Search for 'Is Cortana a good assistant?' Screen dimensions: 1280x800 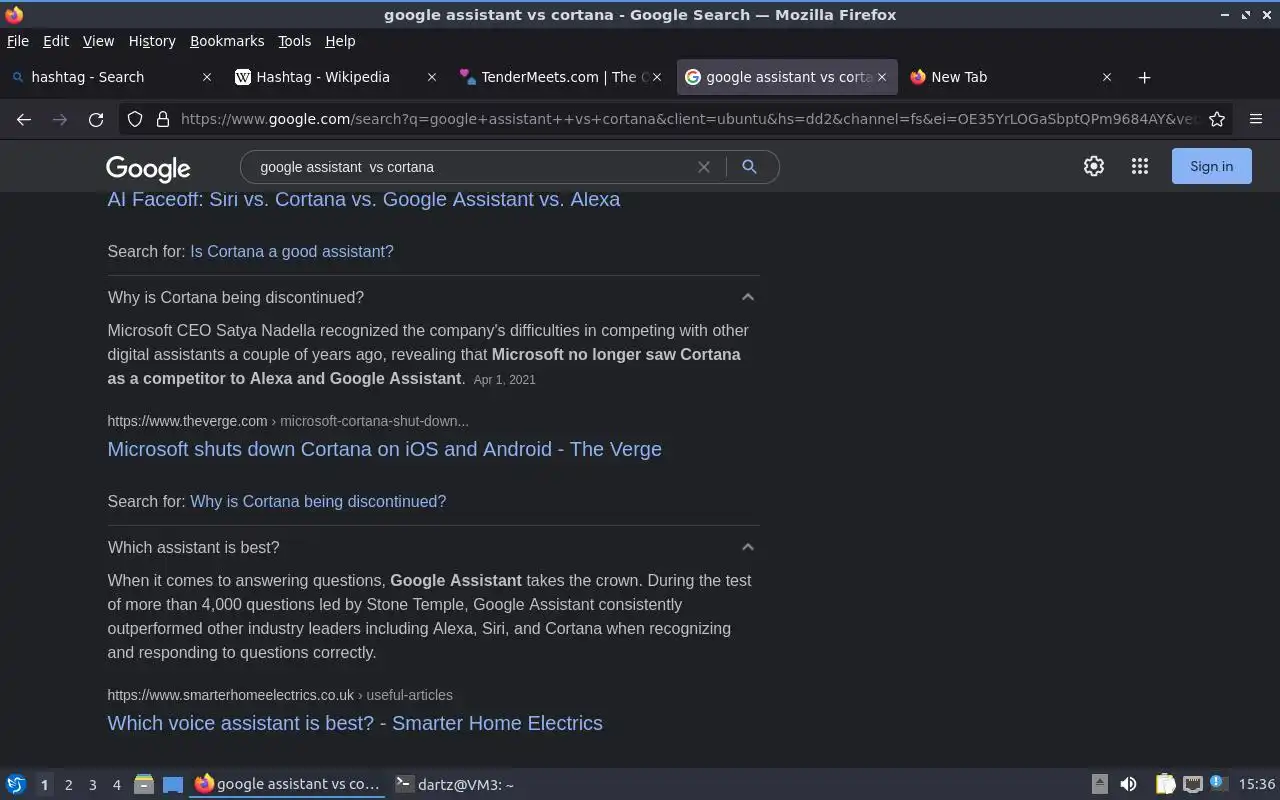pos(292,251)
